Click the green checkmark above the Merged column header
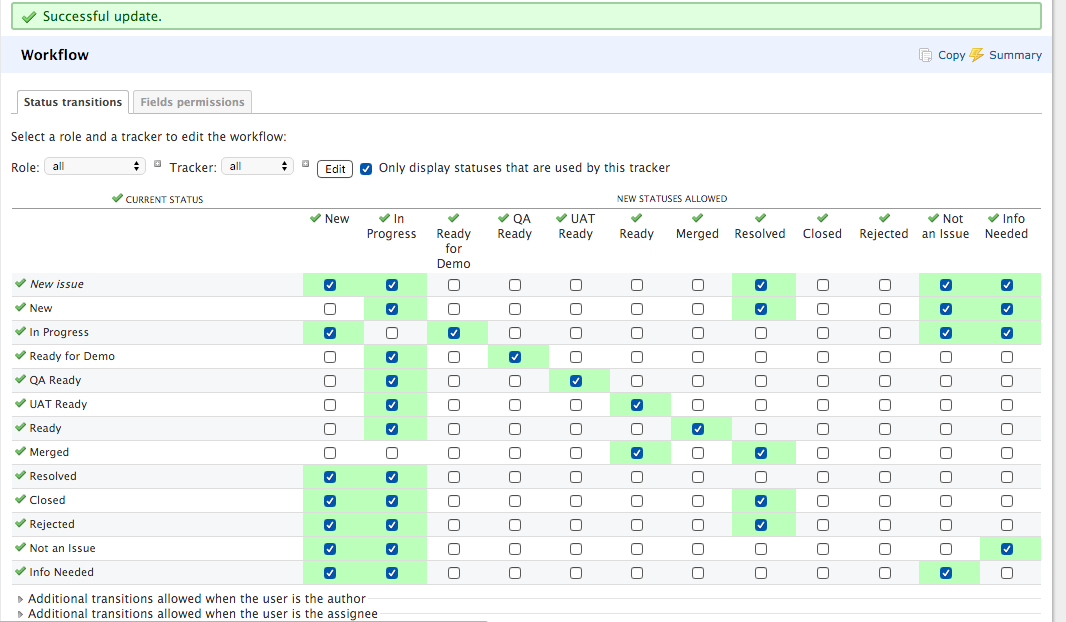This screenshot has height=622, width=1066. [698, 218]
